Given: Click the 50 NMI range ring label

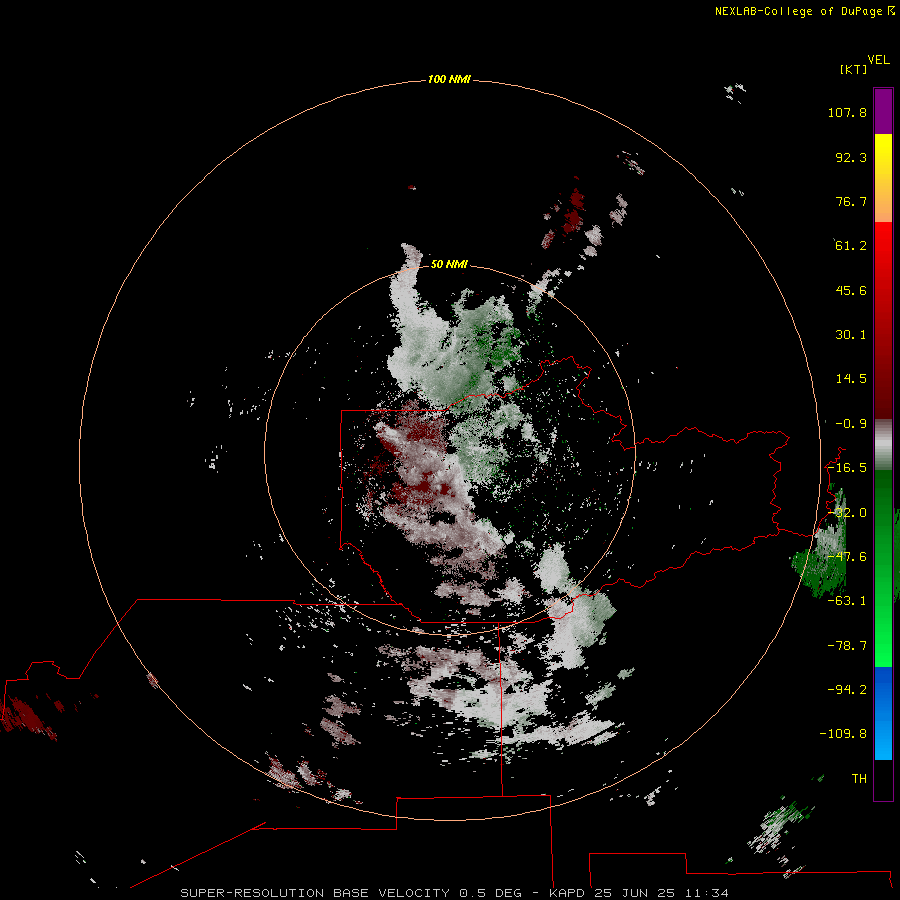Looking at the screenshot, I should pyautogui.click(x=449, y=264).
